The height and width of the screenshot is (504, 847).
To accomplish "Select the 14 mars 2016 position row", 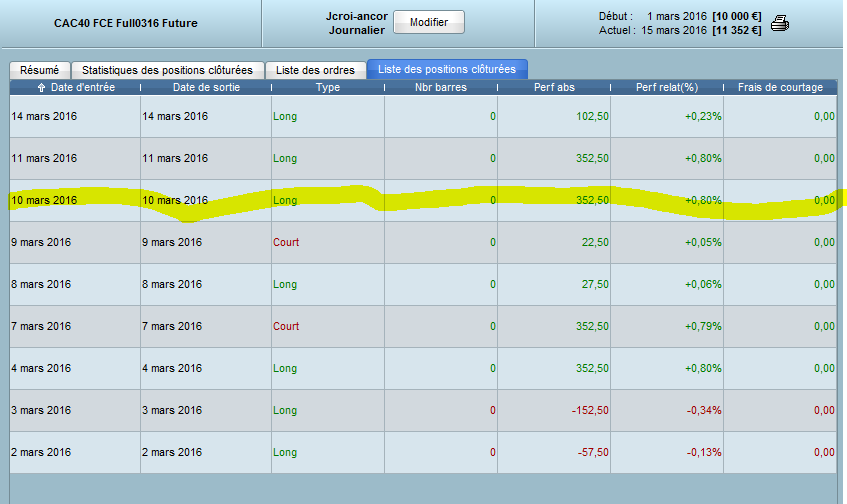I will (44, 117).
